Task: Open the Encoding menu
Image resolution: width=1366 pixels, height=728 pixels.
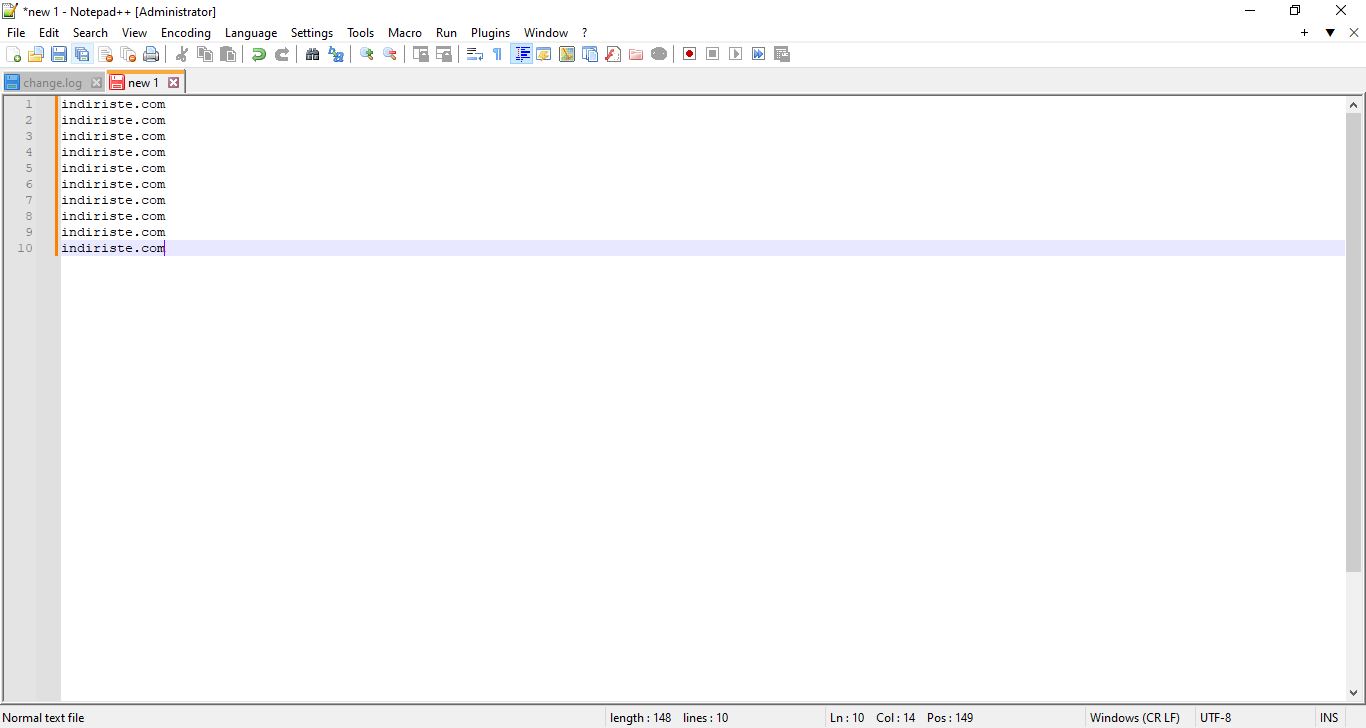Action: 186,33
